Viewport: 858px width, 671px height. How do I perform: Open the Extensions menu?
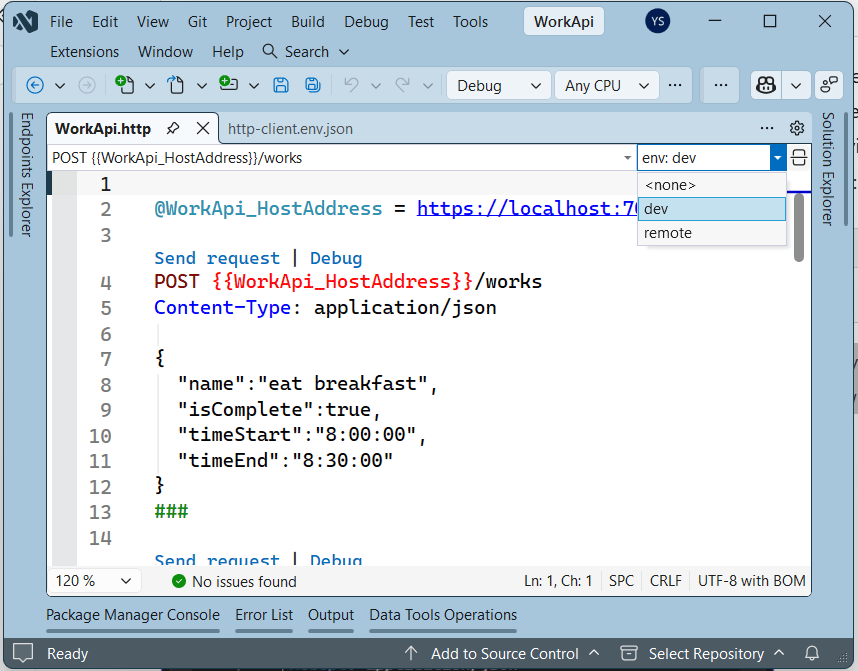[x=84, y=52]
